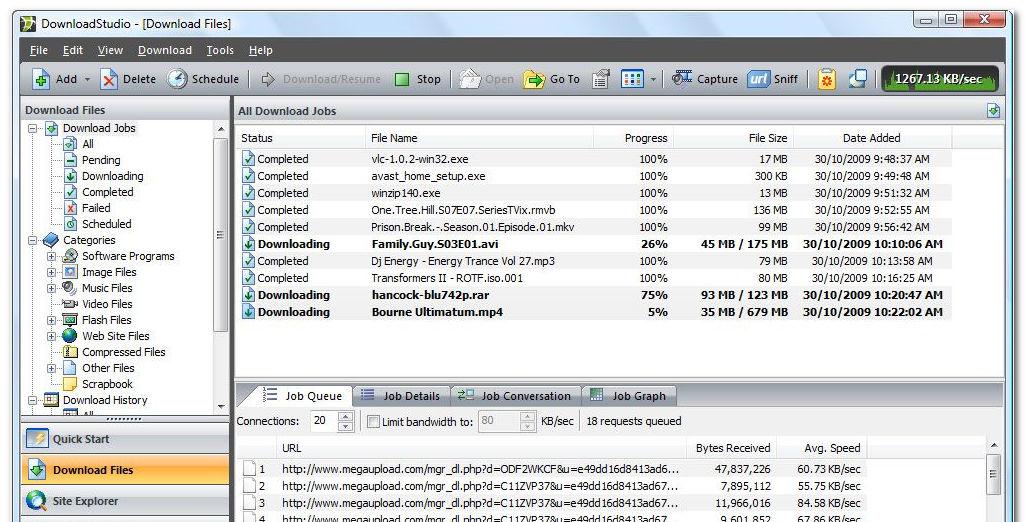Click the stacked windows toolbar icon
1025x522 pixels.
coord(858,80)
